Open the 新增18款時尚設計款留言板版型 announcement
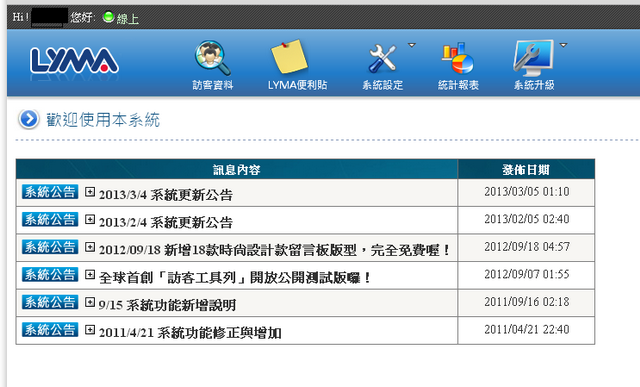Image resolution: width=640 pixels, height=387 pixels. [274, 250]
